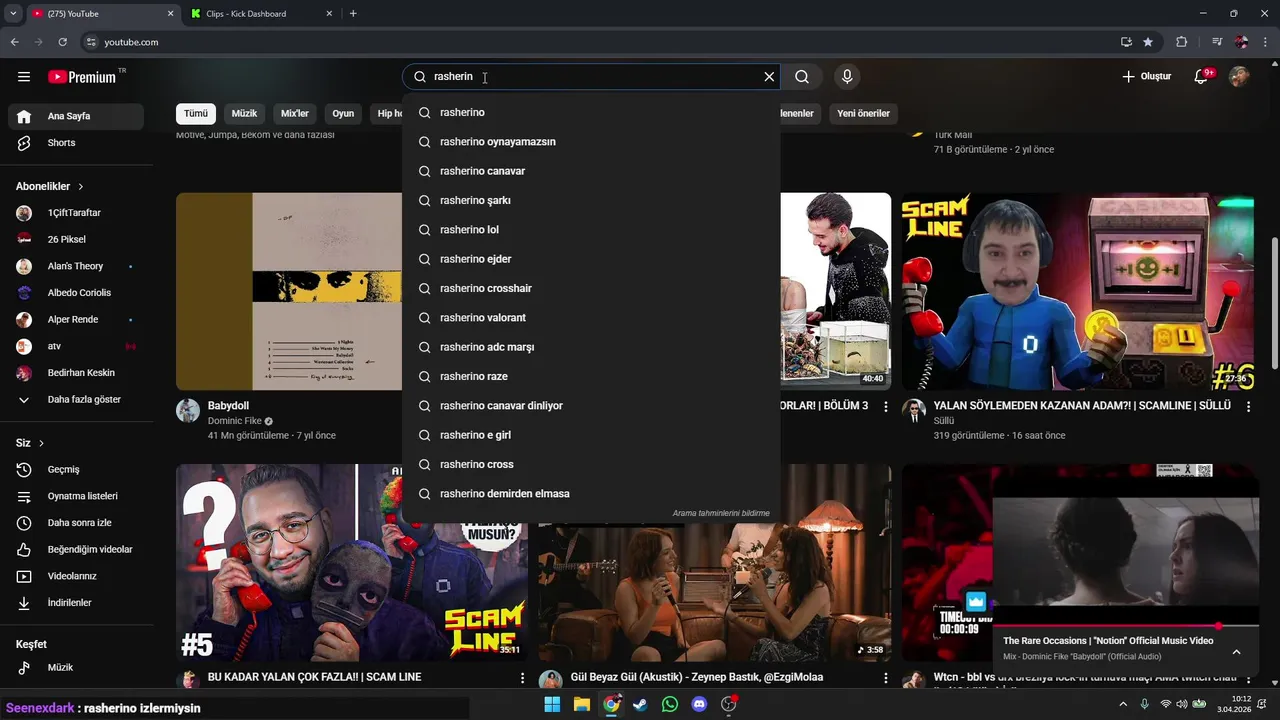Open the Bedirhan Keskin channel
The width and height of the screenshot is (1280, 720).
[x=76, y=373]
